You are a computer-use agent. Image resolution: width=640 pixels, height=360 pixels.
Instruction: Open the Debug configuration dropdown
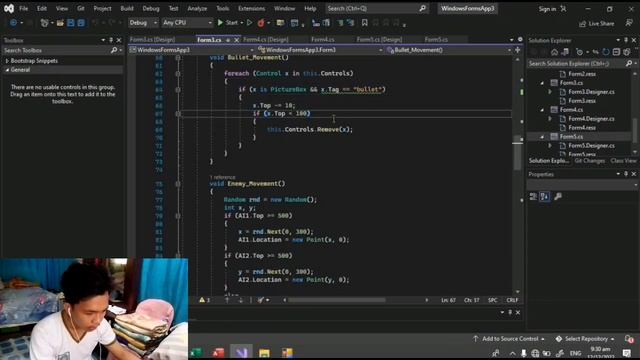(x=143, y=23)
